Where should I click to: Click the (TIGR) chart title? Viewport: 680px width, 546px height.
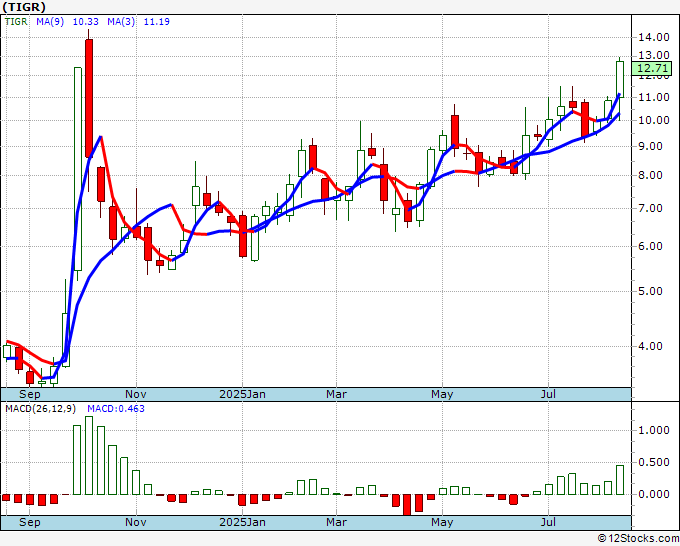tap(24, 7)
